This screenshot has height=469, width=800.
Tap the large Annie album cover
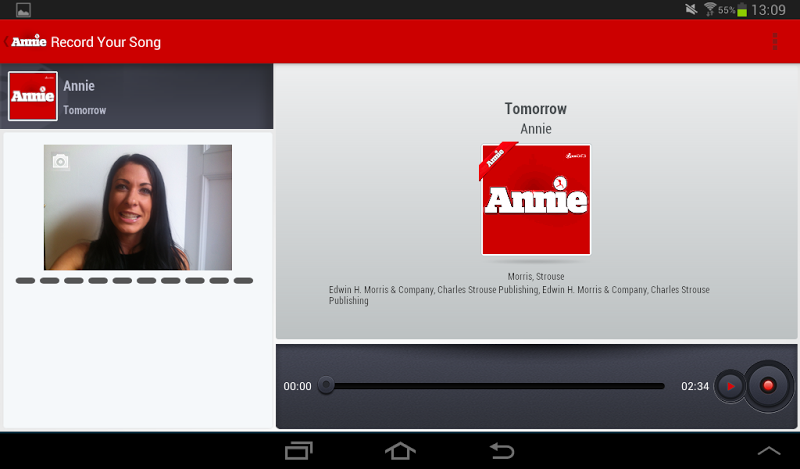coord(536,200)
